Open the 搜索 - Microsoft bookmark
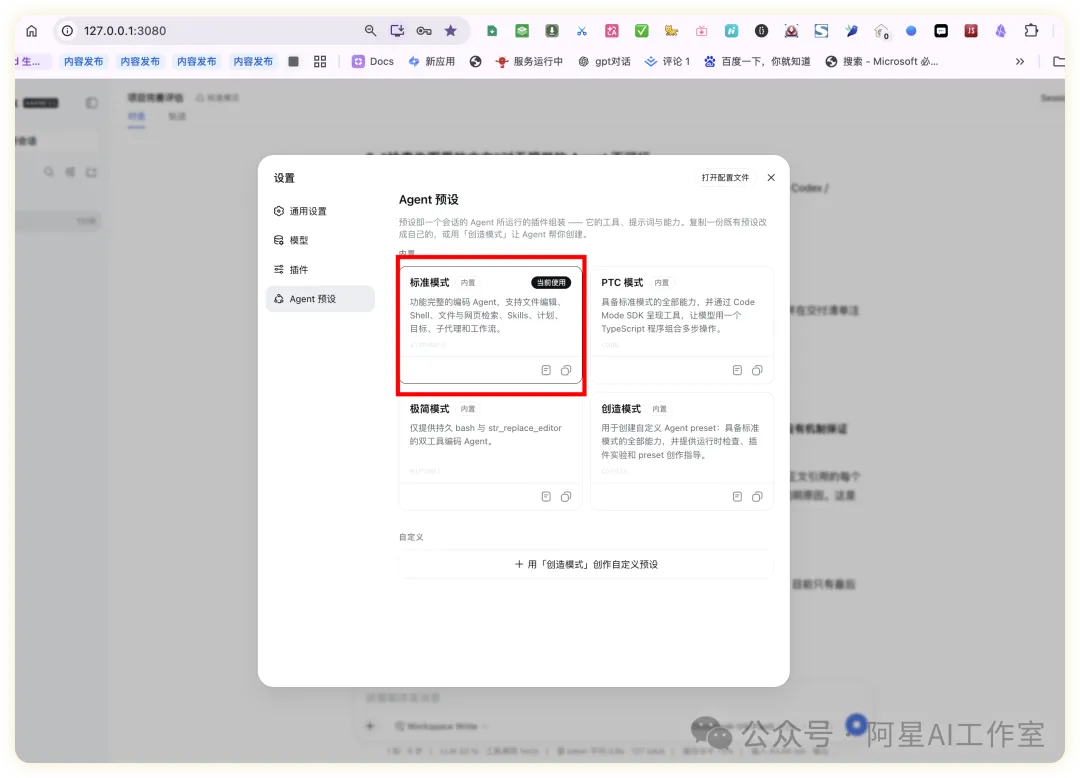Image resolution: width=1080 pixels, height=778 pixels. (882, 61)
